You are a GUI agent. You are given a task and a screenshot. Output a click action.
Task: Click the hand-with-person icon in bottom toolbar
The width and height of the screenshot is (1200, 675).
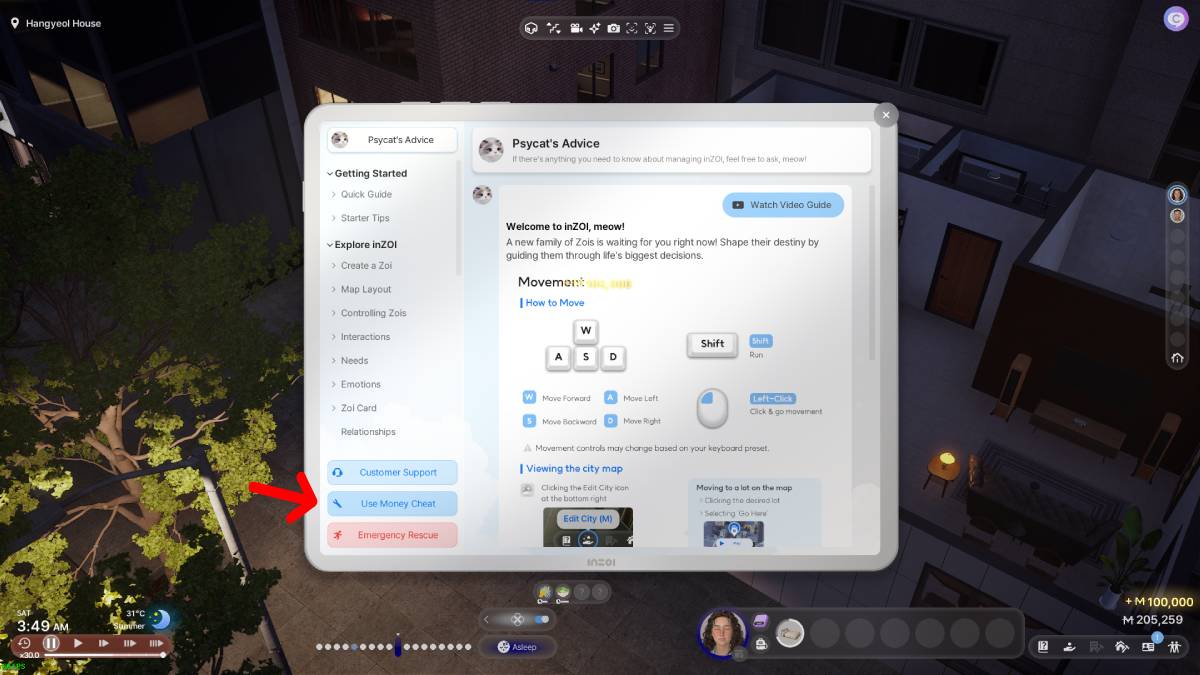1069,646
